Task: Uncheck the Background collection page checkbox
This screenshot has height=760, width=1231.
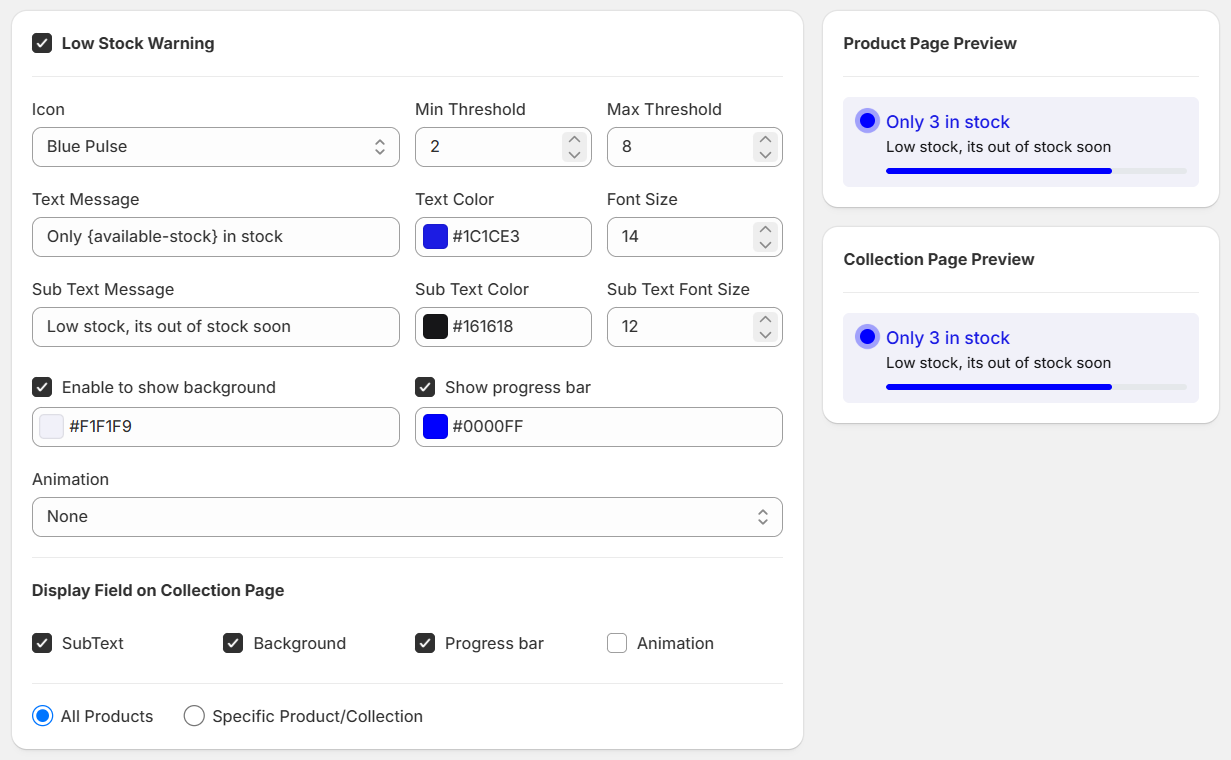Action: (x=233, y=643)
